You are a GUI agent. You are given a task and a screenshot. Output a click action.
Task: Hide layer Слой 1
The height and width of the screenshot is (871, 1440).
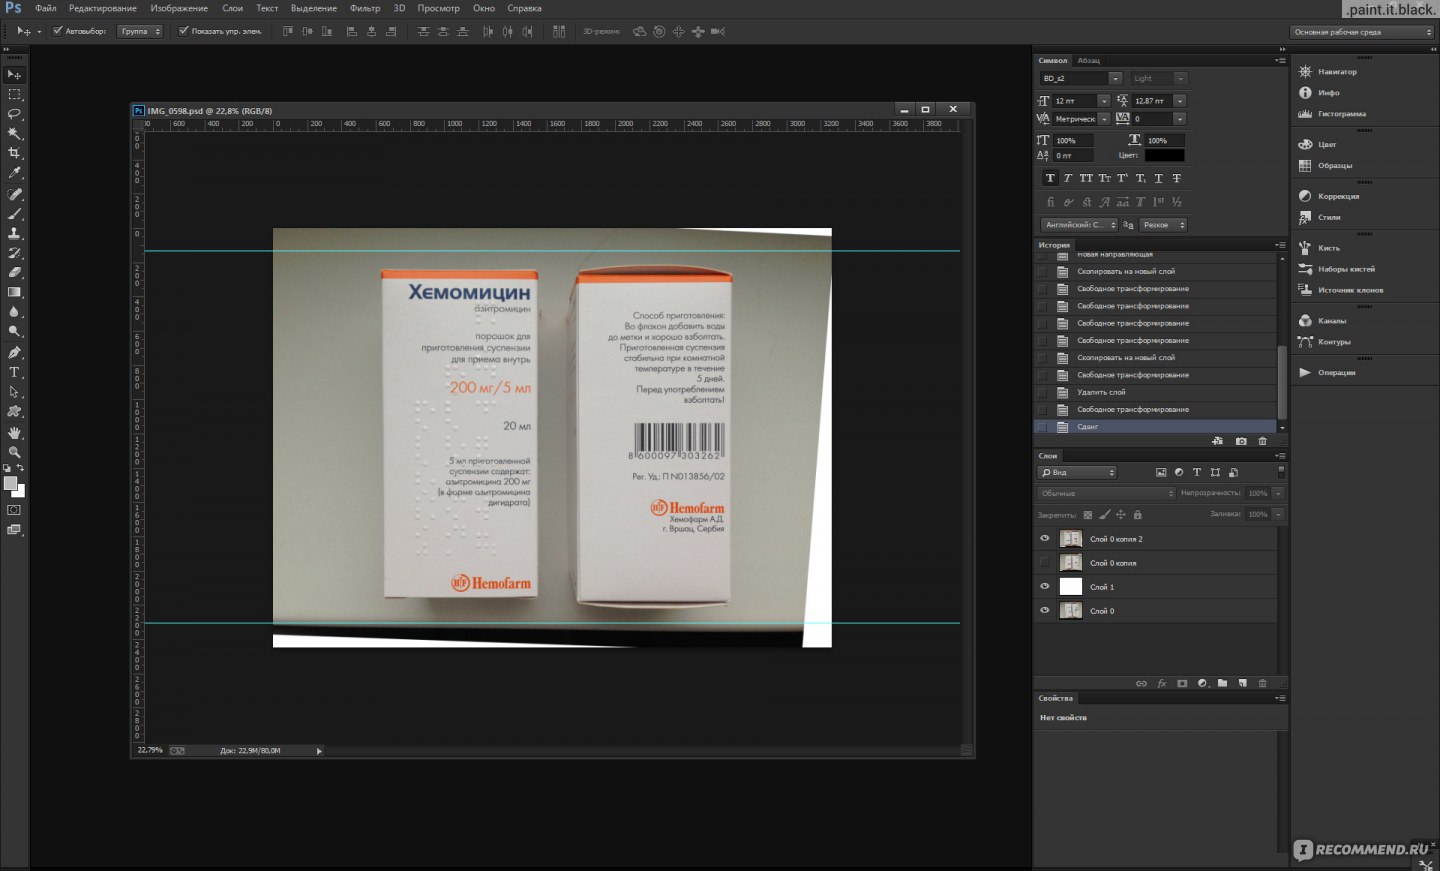tap(1045, 587)
